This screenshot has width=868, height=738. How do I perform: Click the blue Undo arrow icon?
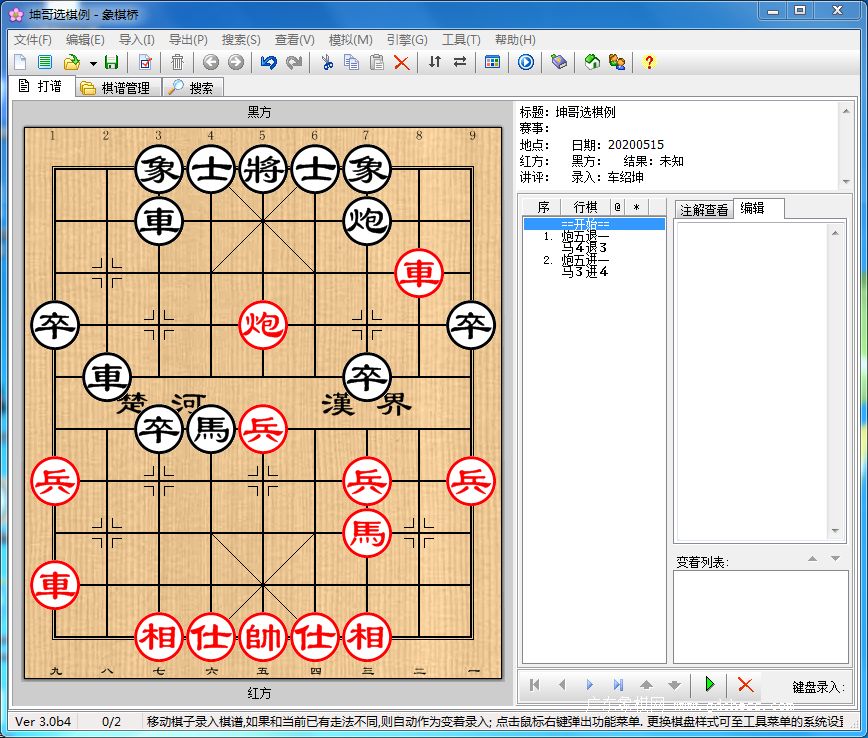click(268, 62)
